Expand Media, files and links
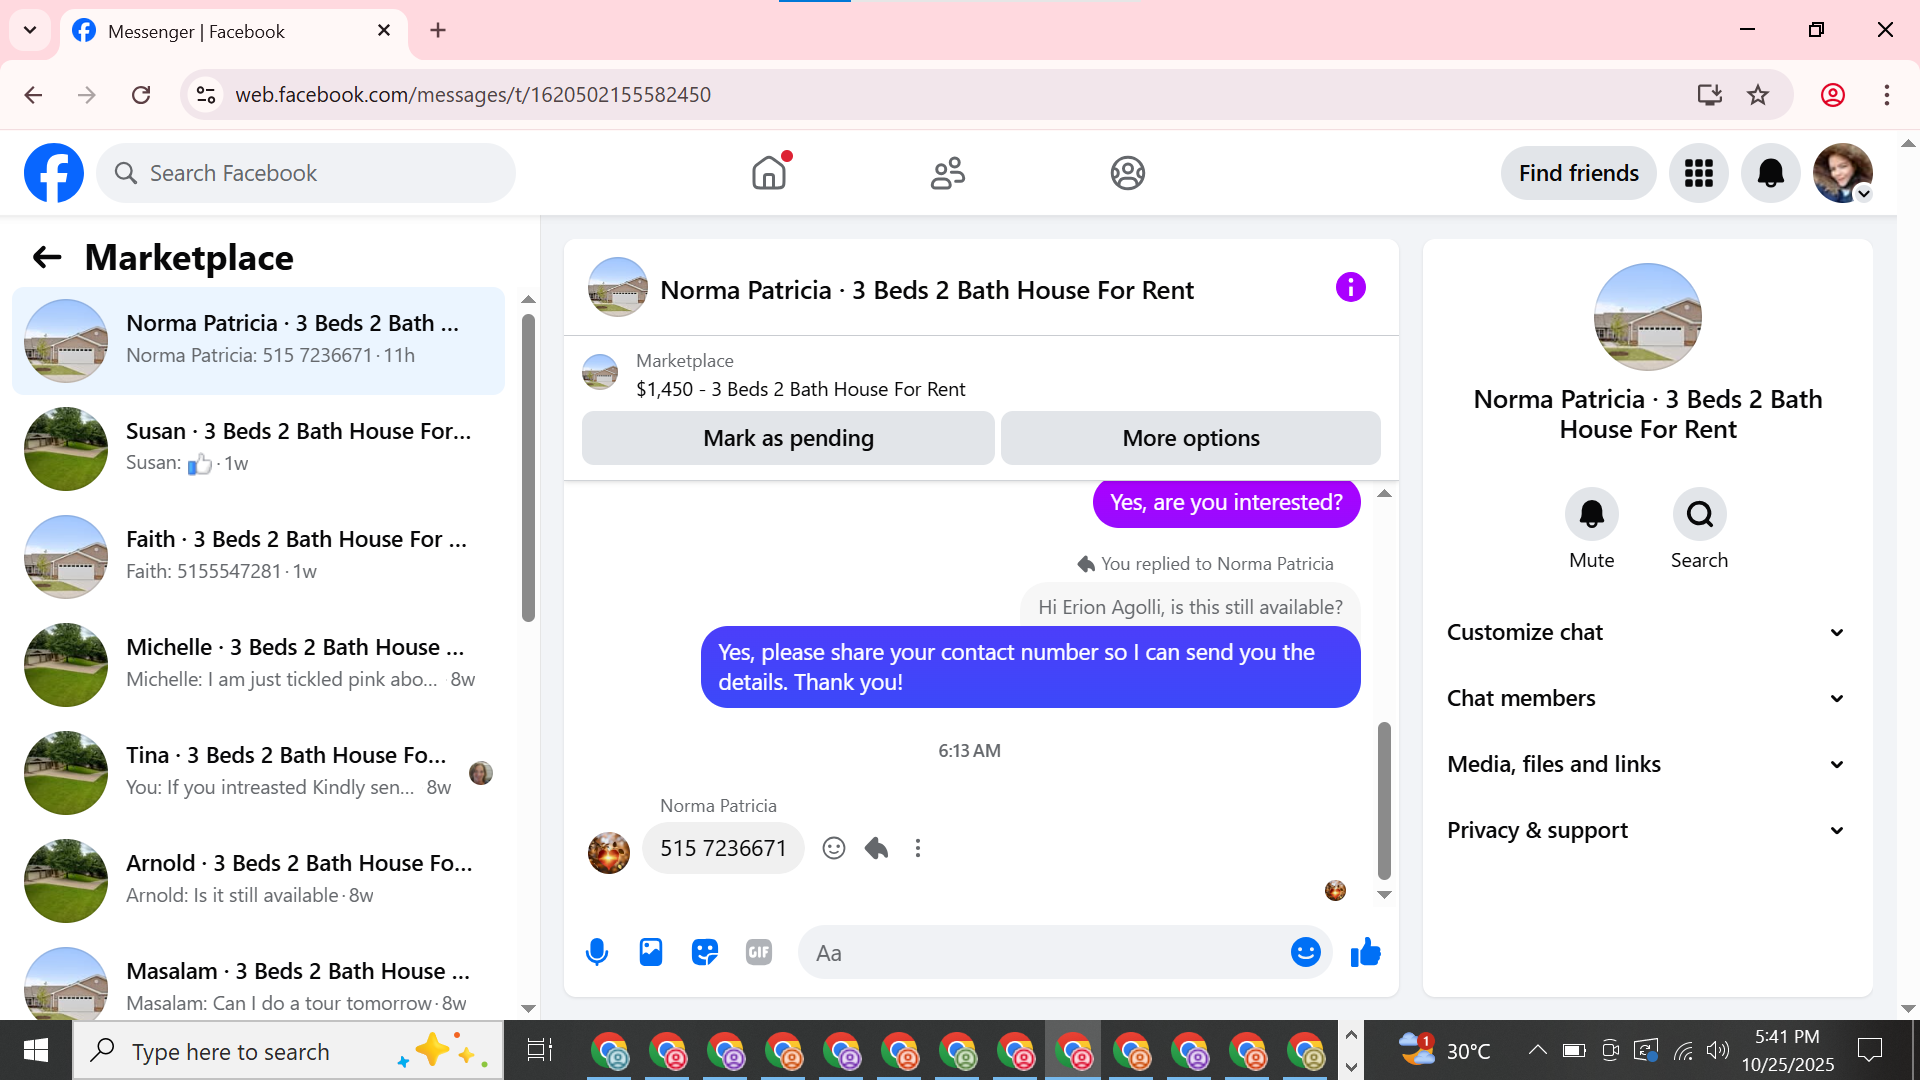 click(1646, 764)
